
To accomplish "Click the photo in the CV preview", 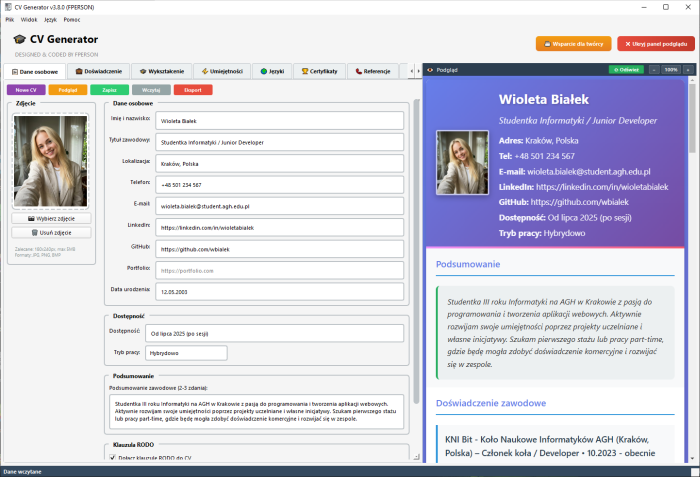I will pos(462,163).
